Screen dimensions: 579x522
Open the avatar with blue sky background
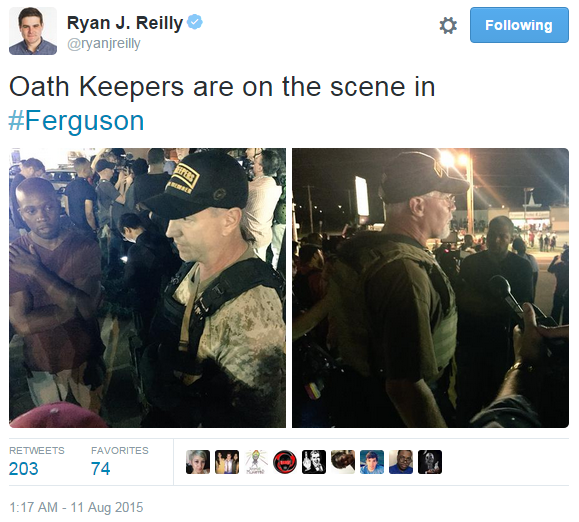click(x=372, y=462)
